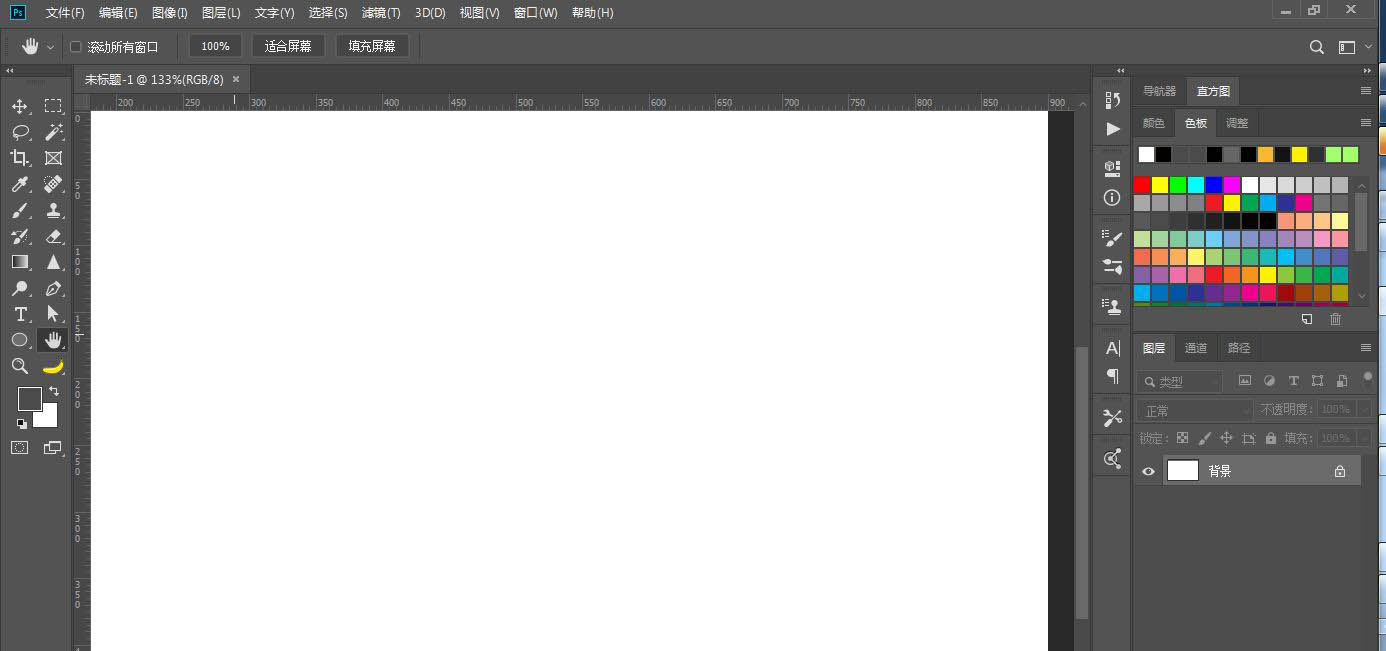The image size is (1386, 651).
Task: Open the 不透明度 opacity dropdown arrow
Action: tap(1364, 409)
